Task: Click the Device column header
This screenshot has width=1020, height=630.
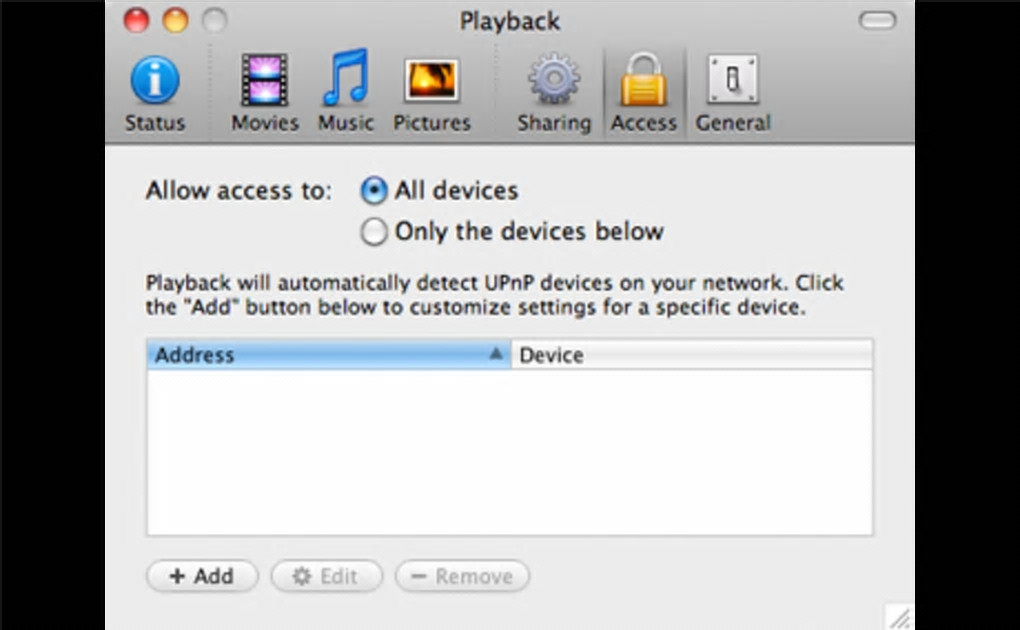Action: tap(690, 355)
